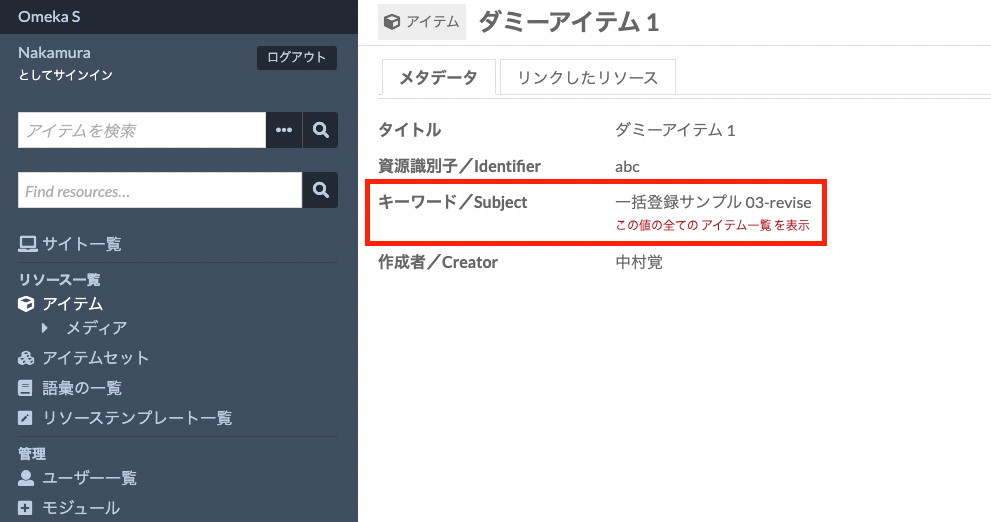Viewport: 991px width, 522px height.
Task: Click the 資源識別子／Identifier property label
Action: (x=459, y=166)
